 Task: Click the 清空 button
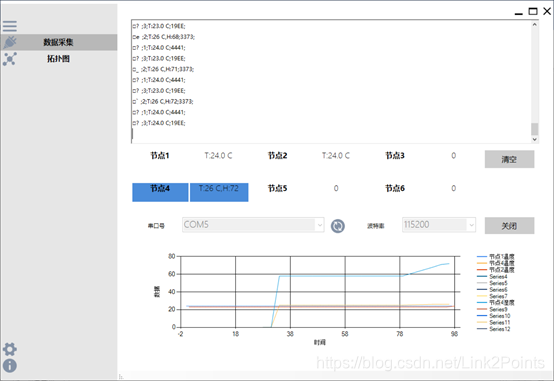pos(509,159)
